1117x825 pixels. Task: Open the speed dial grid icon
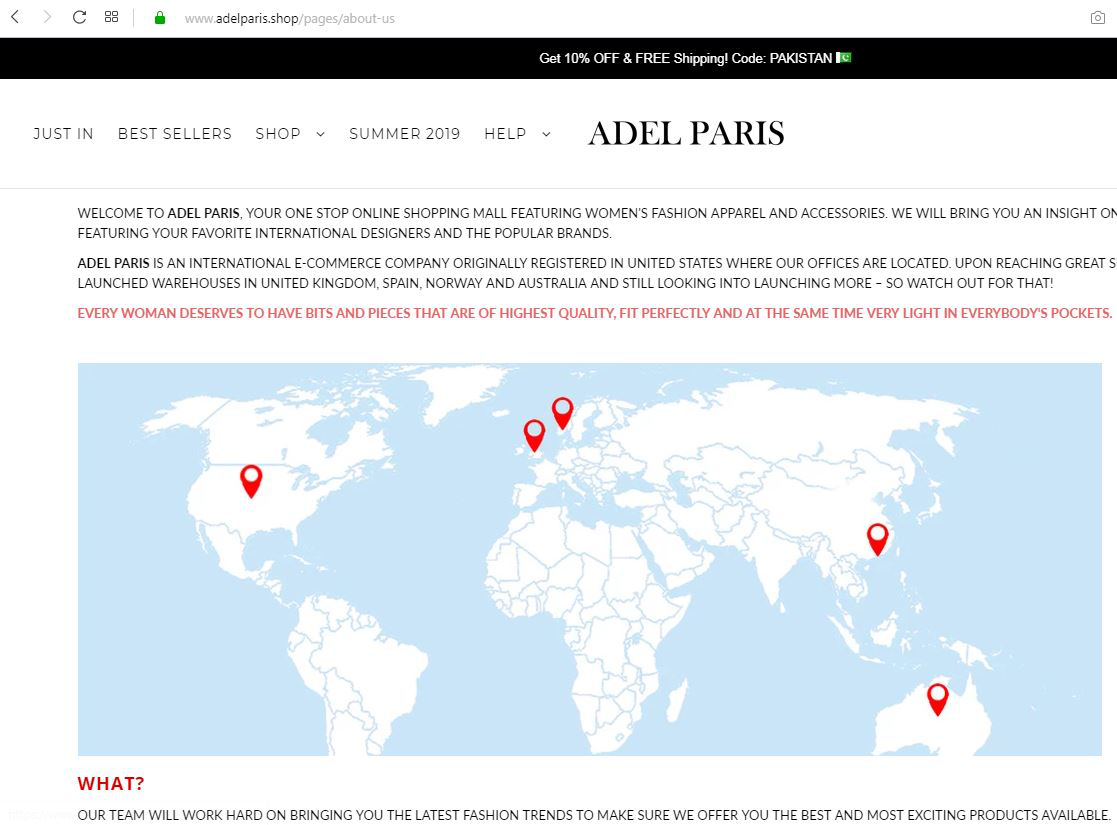click(x=111, y=16)
